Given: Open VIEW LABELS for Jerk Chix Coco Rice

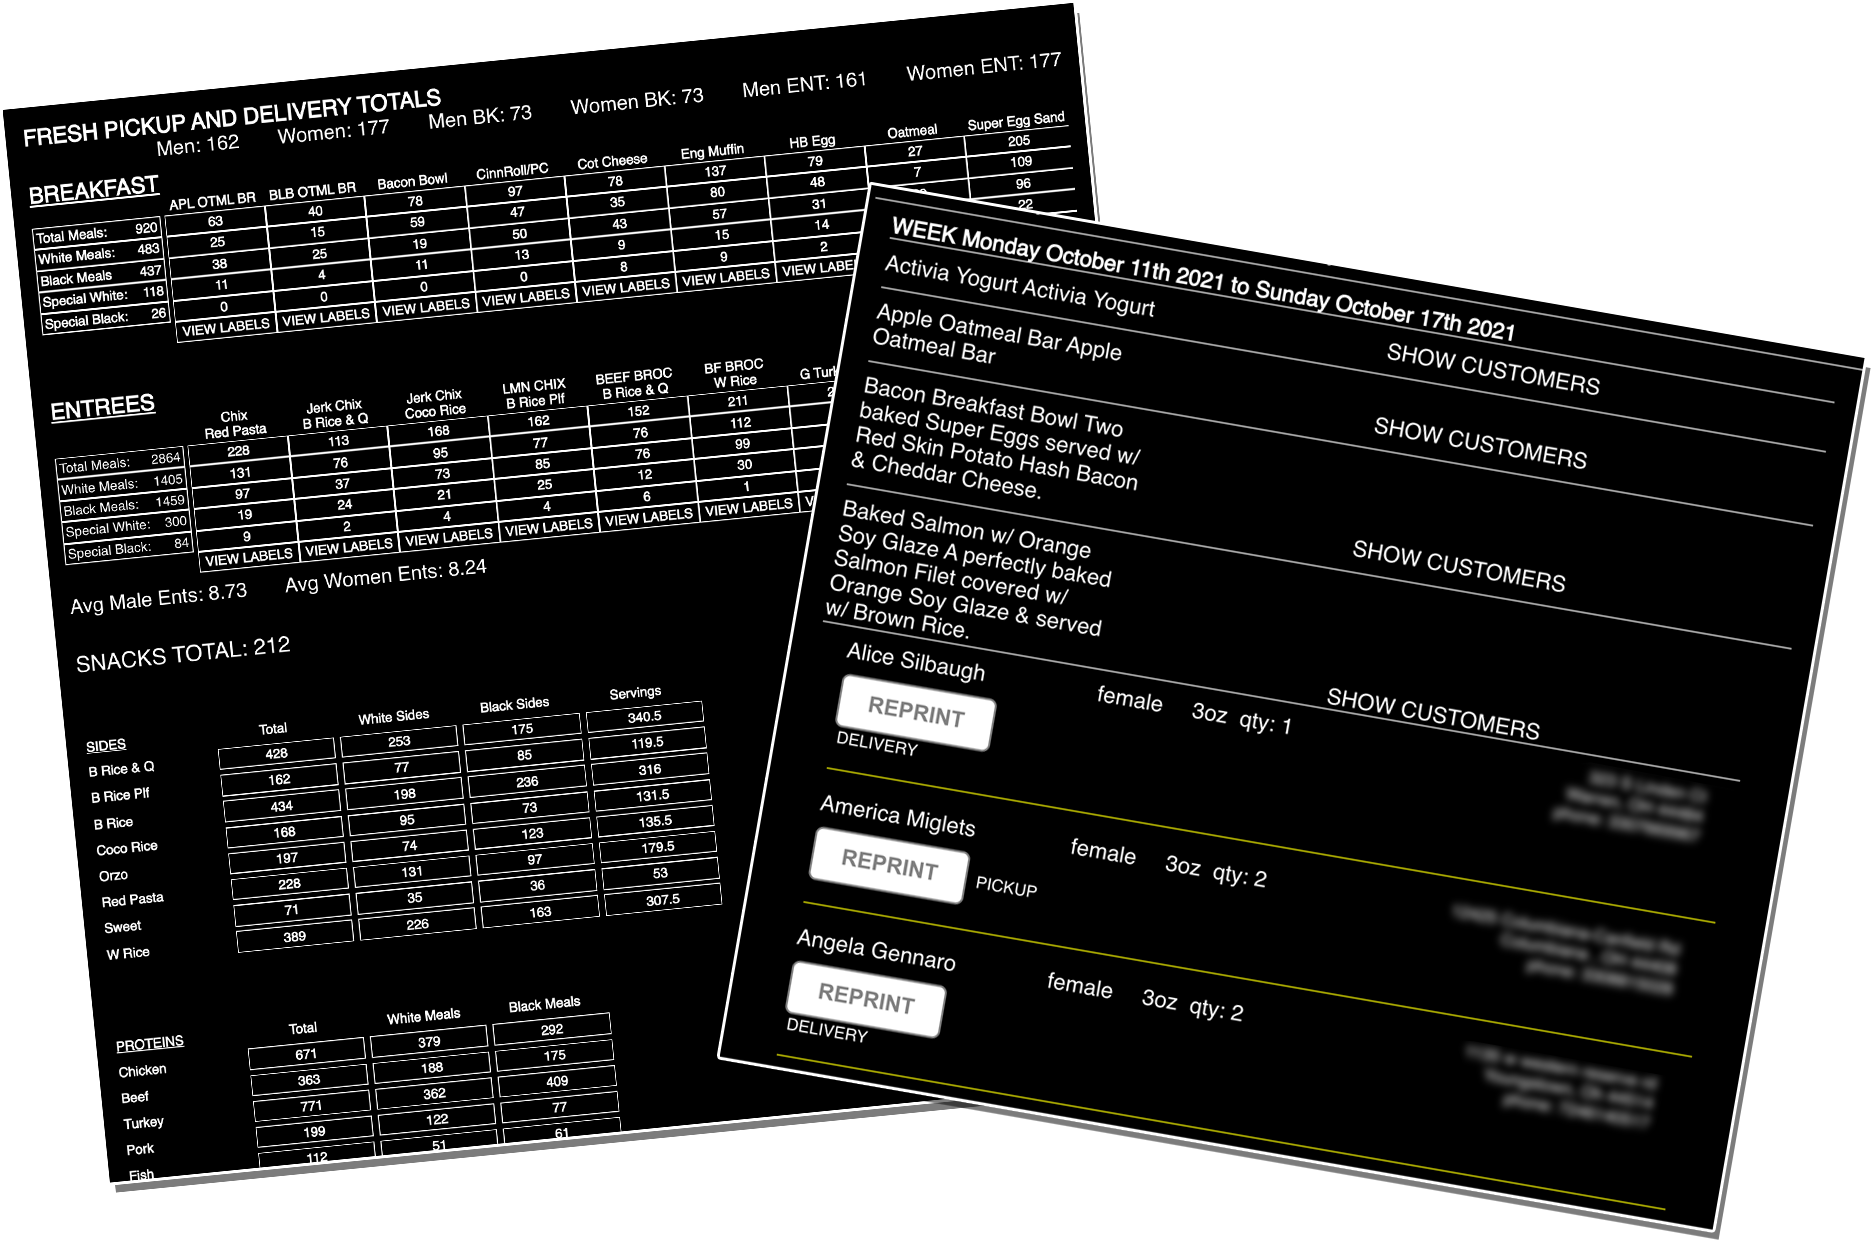Looking at the screenshot, I should 448,537.
